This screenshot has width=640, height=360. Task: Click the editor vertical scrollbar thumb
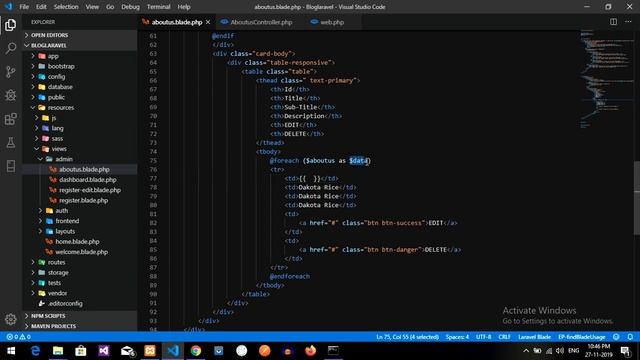(637, 198)
